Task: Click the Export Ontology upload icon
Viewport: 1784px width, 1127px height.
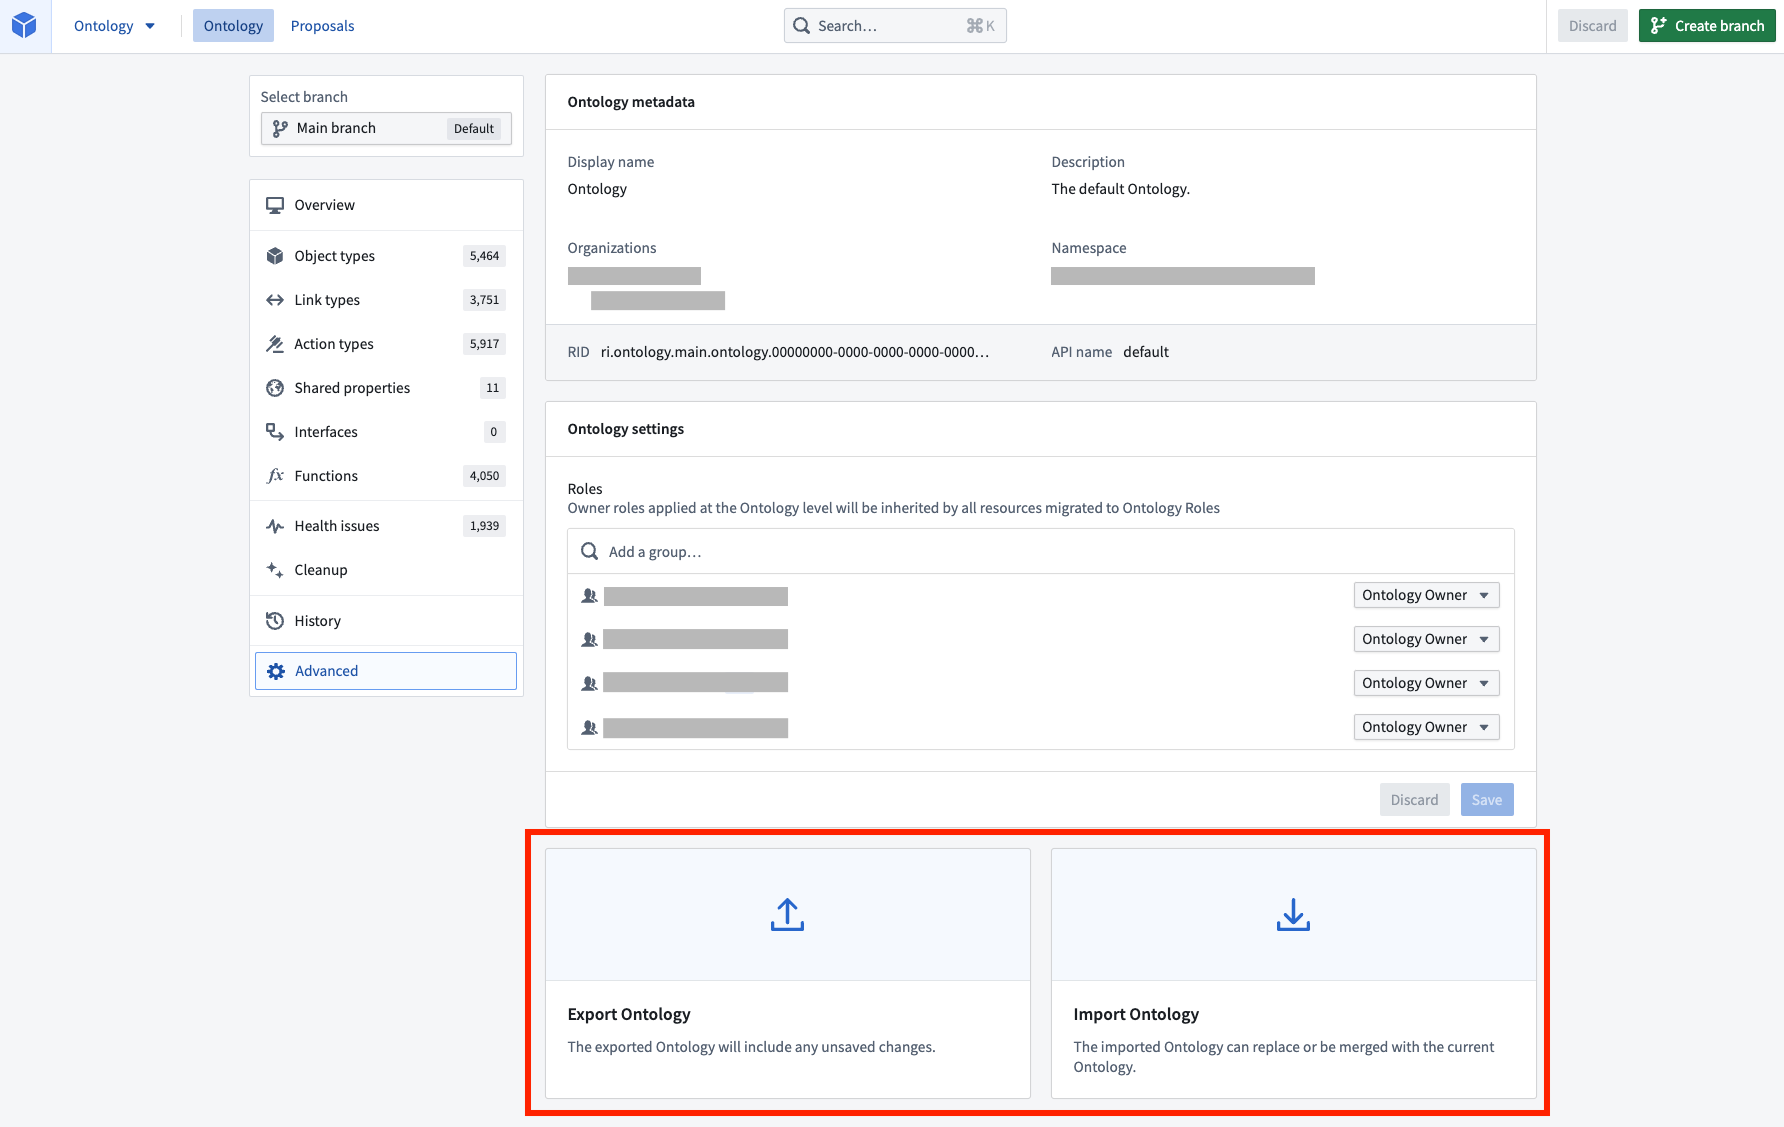Action: [x=788, y=915]
